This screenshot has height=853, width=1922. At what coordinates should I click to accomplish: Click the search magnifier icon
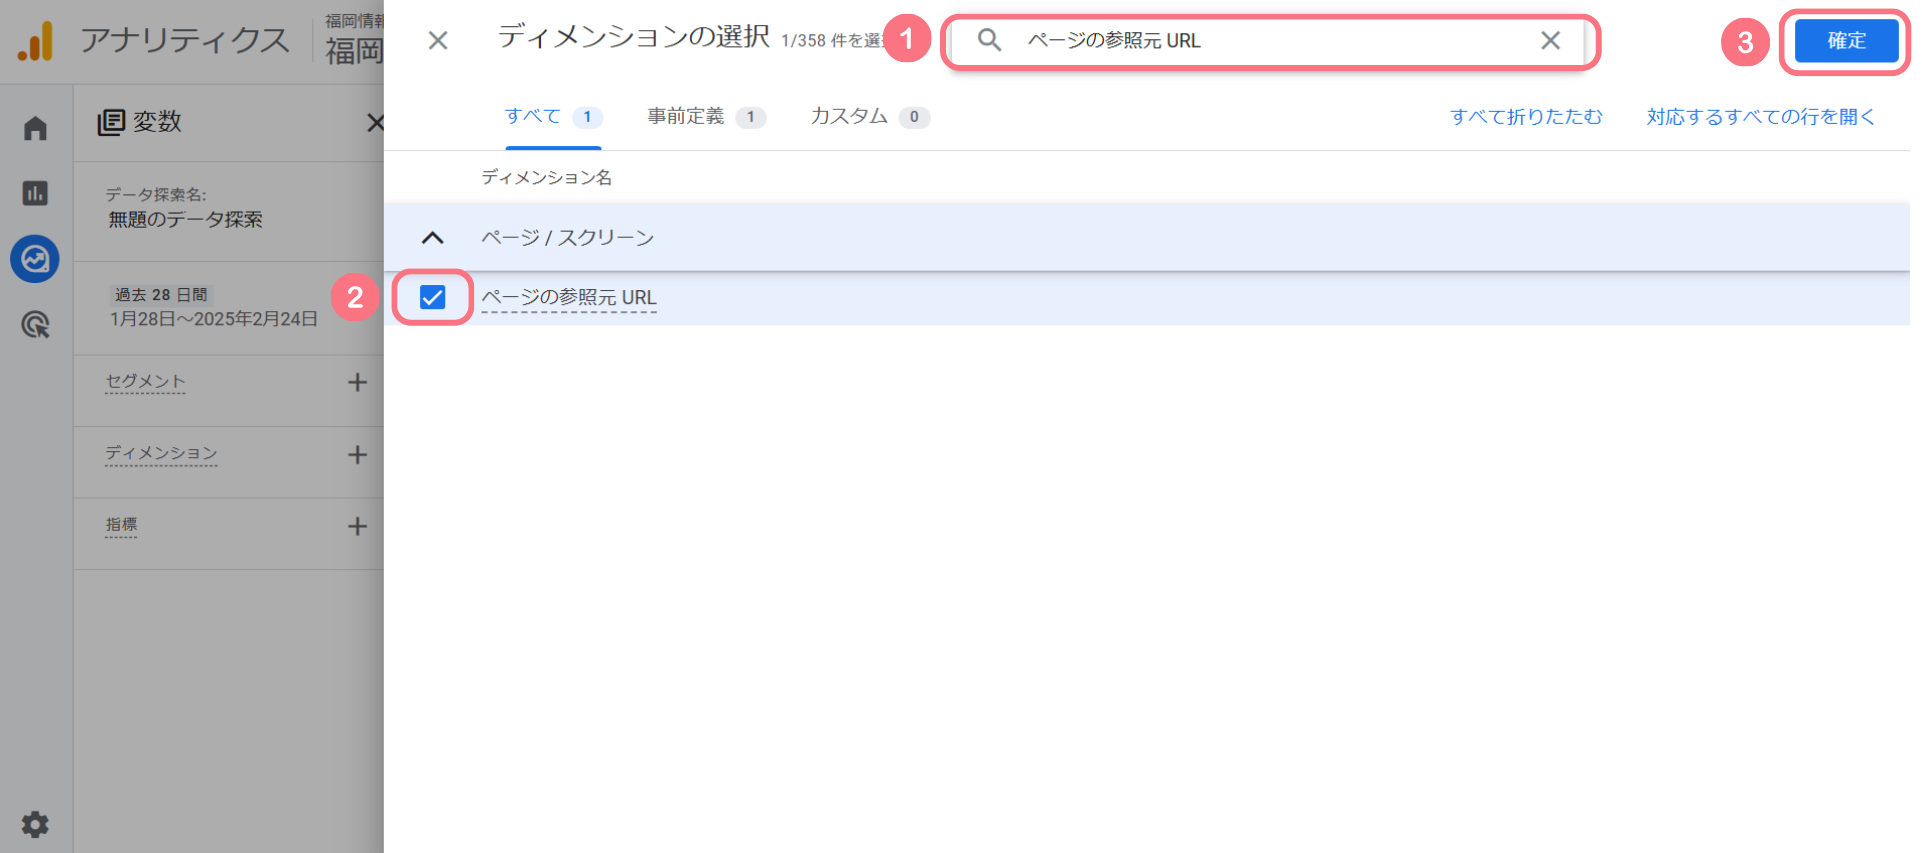click(989, 41)
